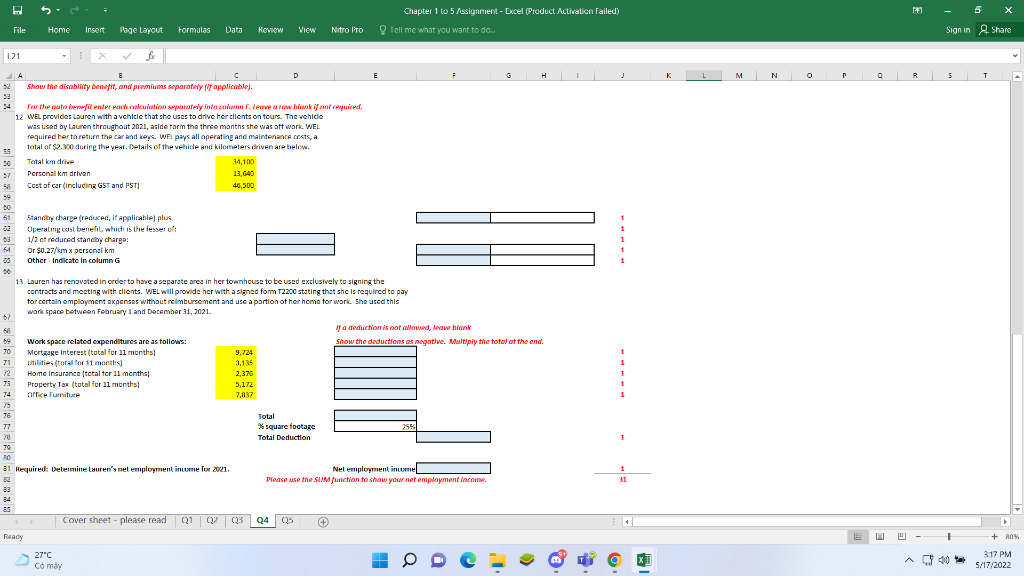This screenshot has width=1024, height=576.
Task: Select column L header
Action: (x=703, y=76)
